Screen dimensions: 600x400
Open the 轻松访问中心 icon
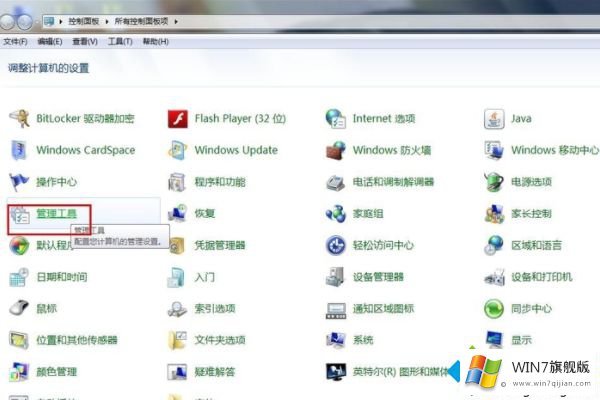tap(336, 245)
